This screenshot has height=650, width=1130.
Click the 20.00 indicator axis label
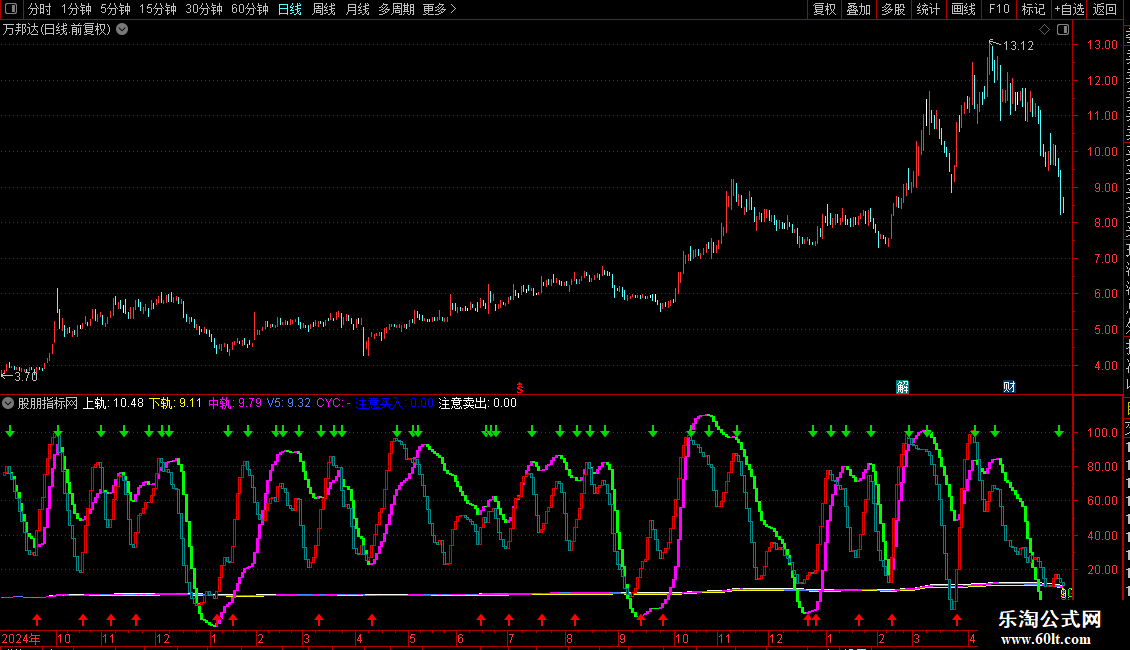(x=1103, y=569)
